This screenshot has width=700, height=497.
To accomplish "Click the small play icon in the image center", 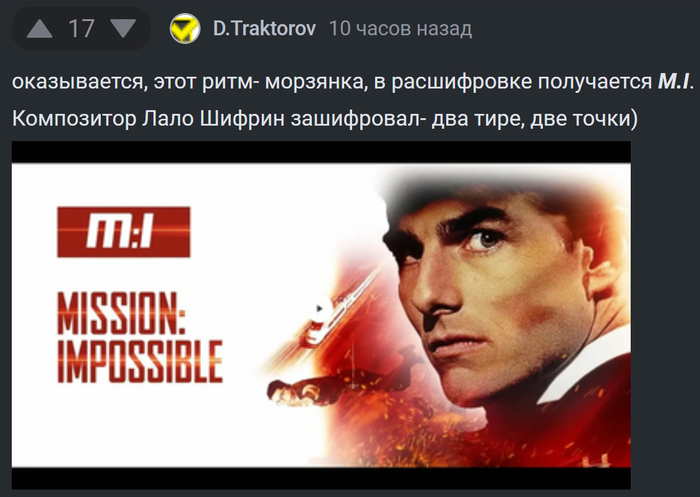I will coord(319,308).
